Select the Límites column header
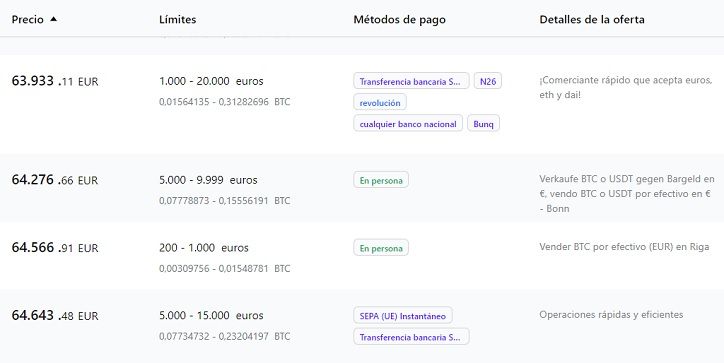The image size is (724, 363). pyautogui.click(x=177, y=19)
